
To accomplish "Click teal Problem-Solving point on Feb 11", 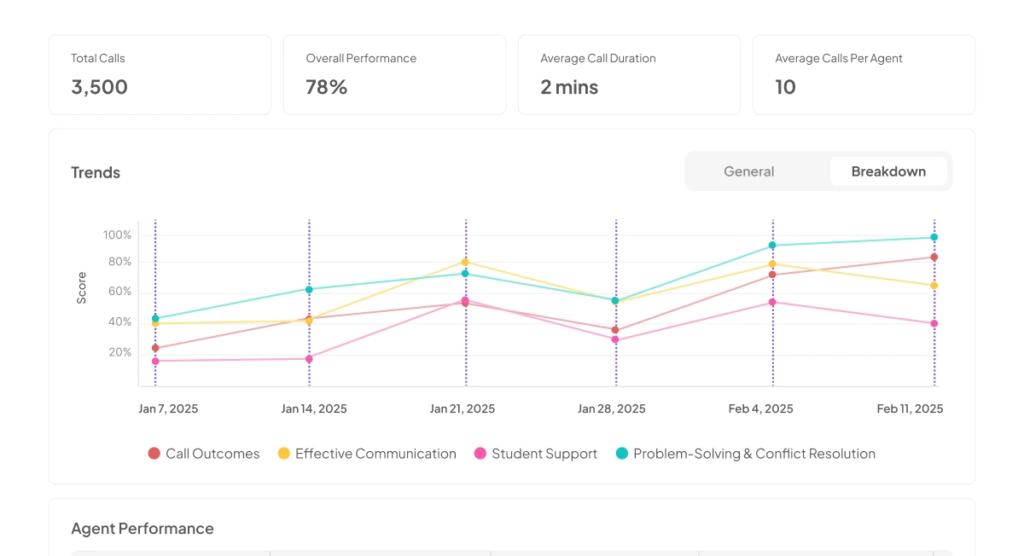I will point(934,237).
